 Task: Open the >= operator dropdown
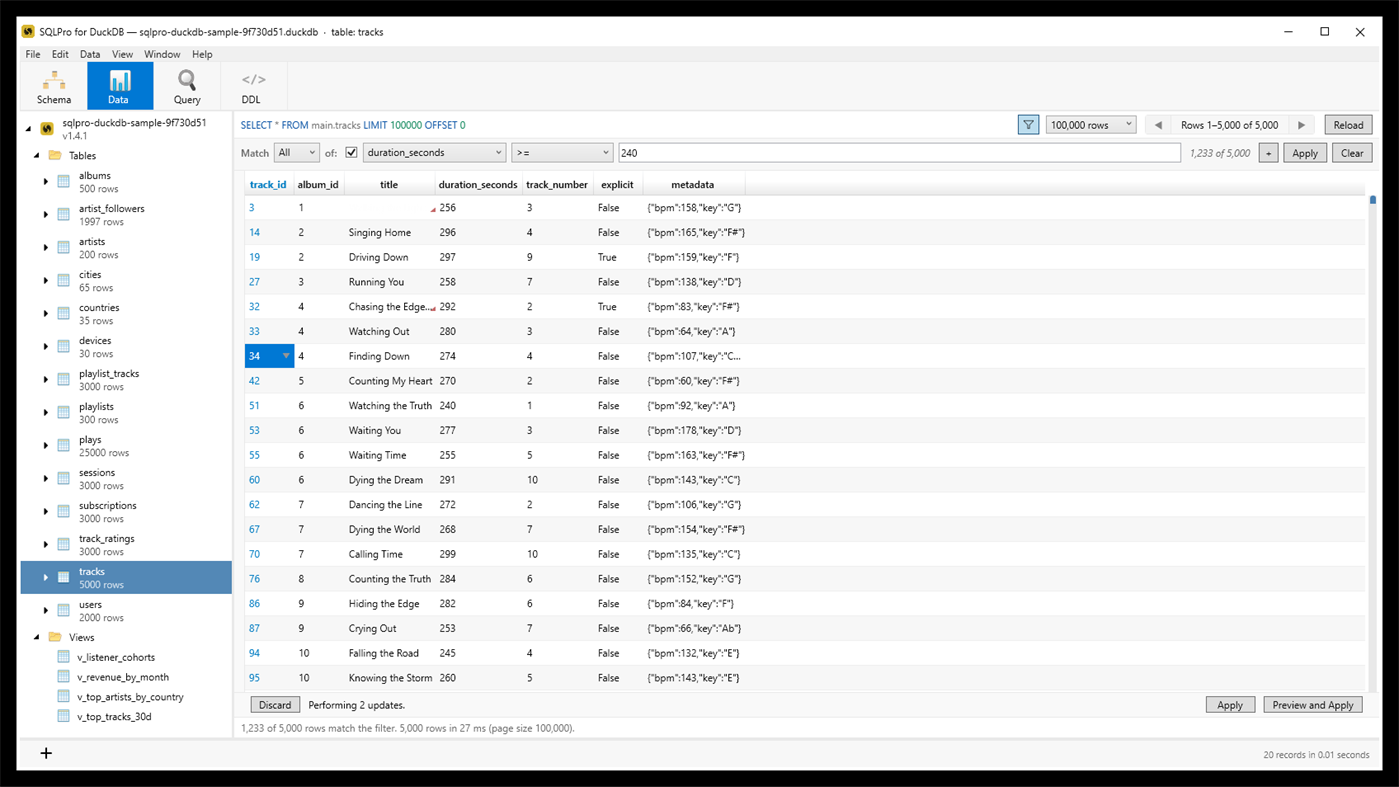[x=562, y=153]
